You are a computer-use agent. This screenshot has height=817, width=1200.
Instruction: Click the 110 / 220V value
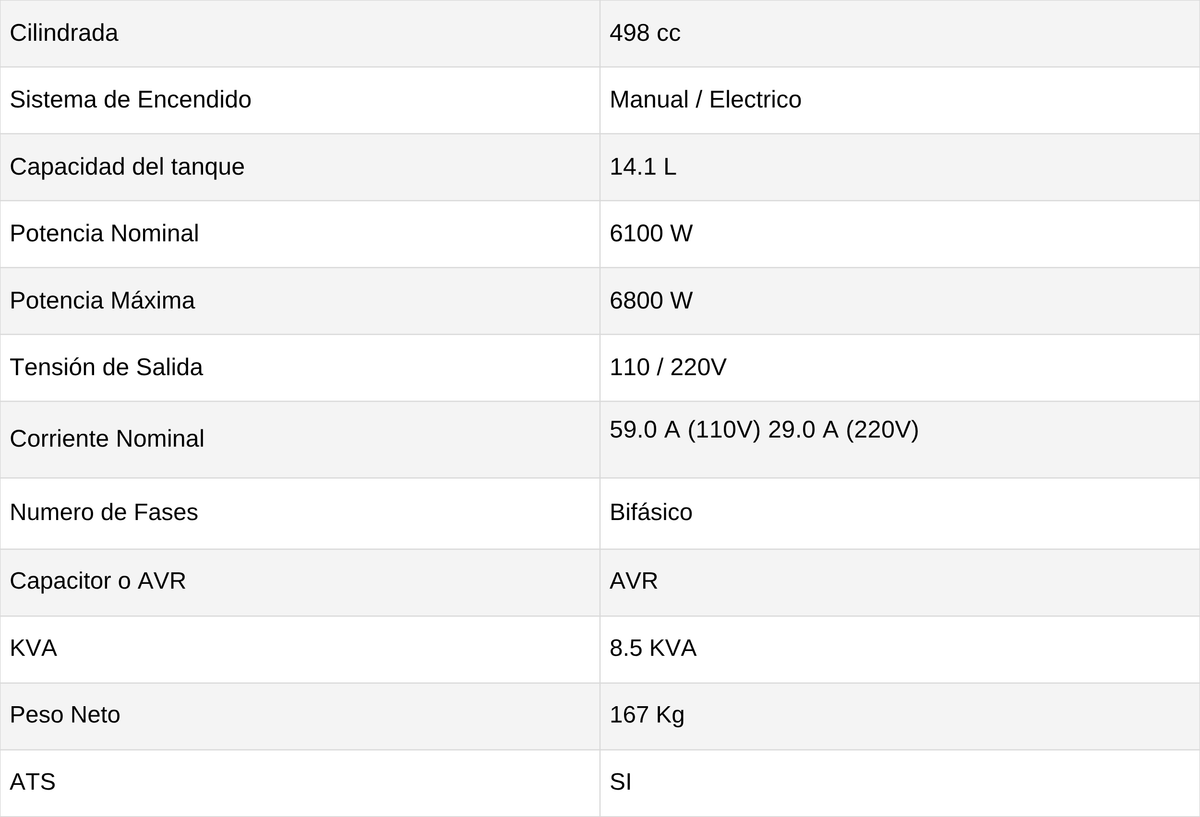668,367
